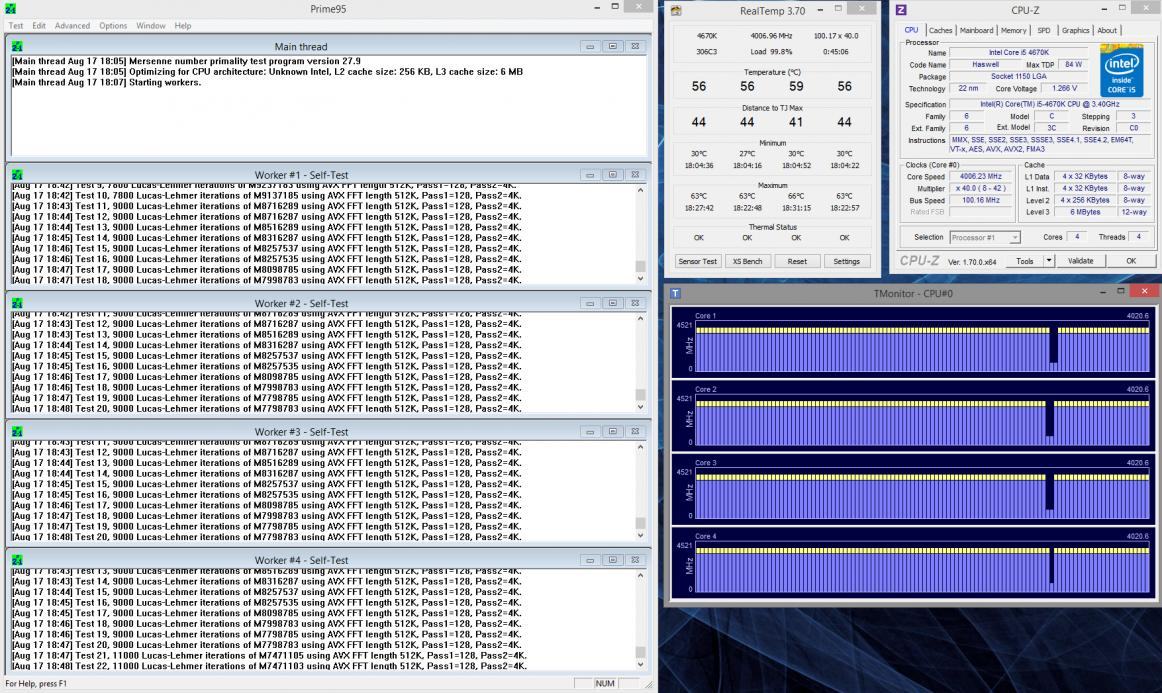Image resolution: width=1162 pixels, height=693 pixels.
Task: Open the Window menu in Prime95
Action: (x=150, y=25)
